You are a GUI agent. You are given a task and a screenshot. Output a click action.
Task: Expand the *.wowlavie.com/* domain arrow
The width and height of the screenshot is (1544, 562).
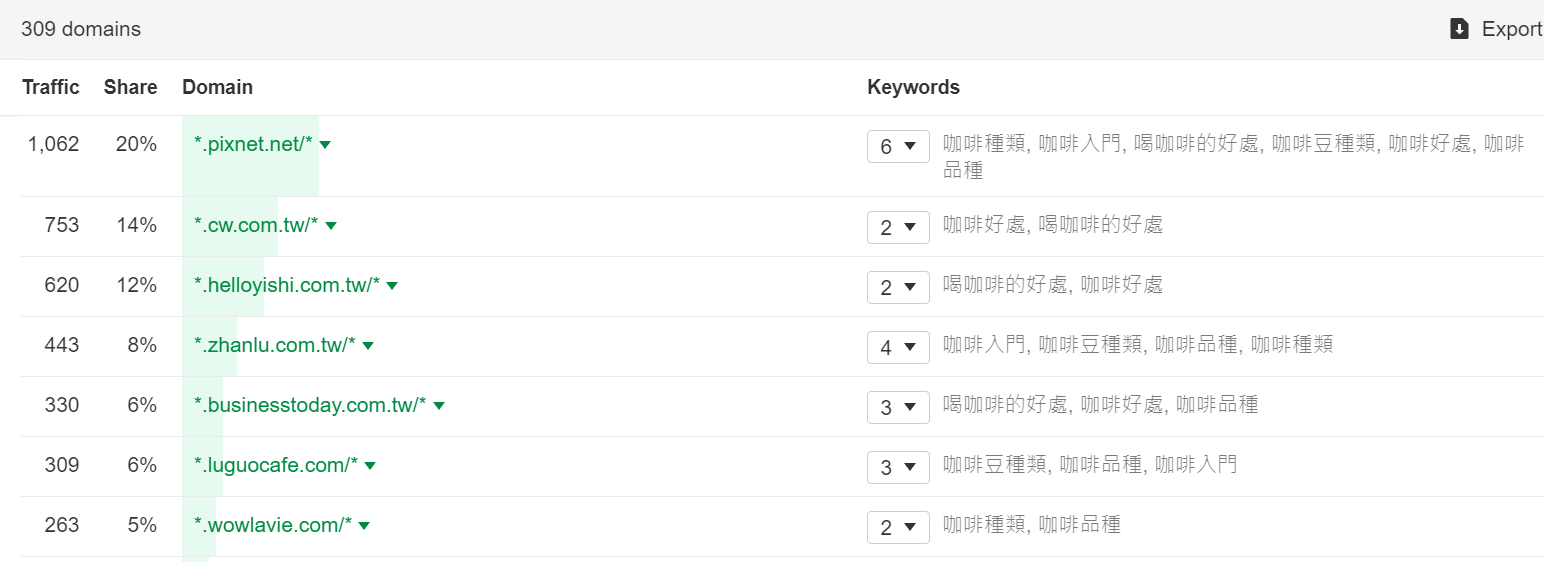tap(364, 526)
